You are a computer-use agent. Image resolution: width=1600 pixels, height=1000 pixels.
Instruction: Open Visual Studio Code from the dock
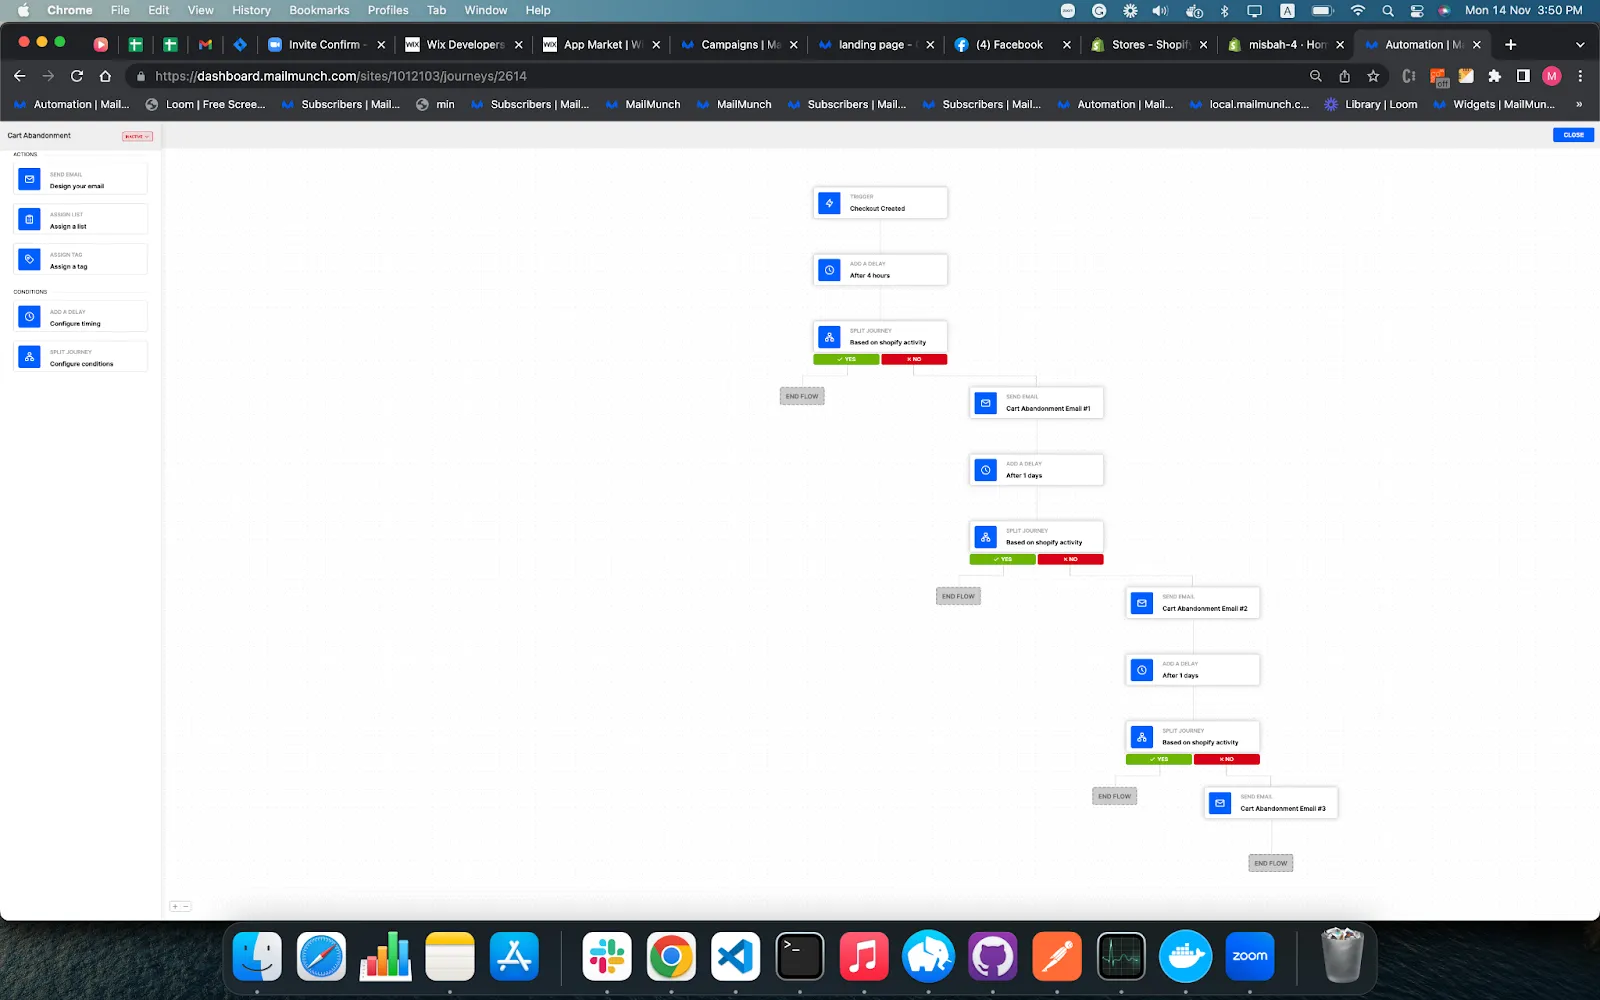pyautogui.click(x=735, y=957)
